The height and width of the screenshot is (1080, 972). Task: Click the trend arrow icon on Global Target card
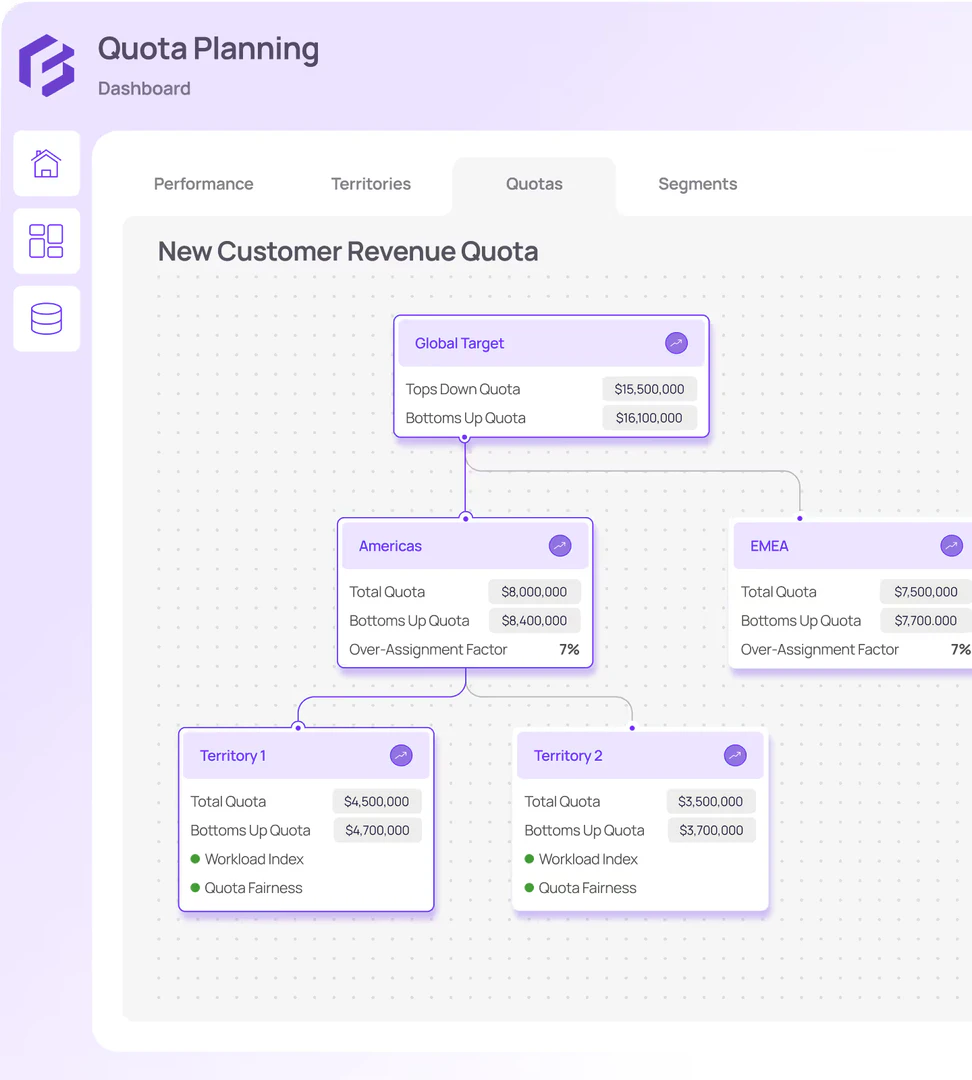tap(677, 343)
